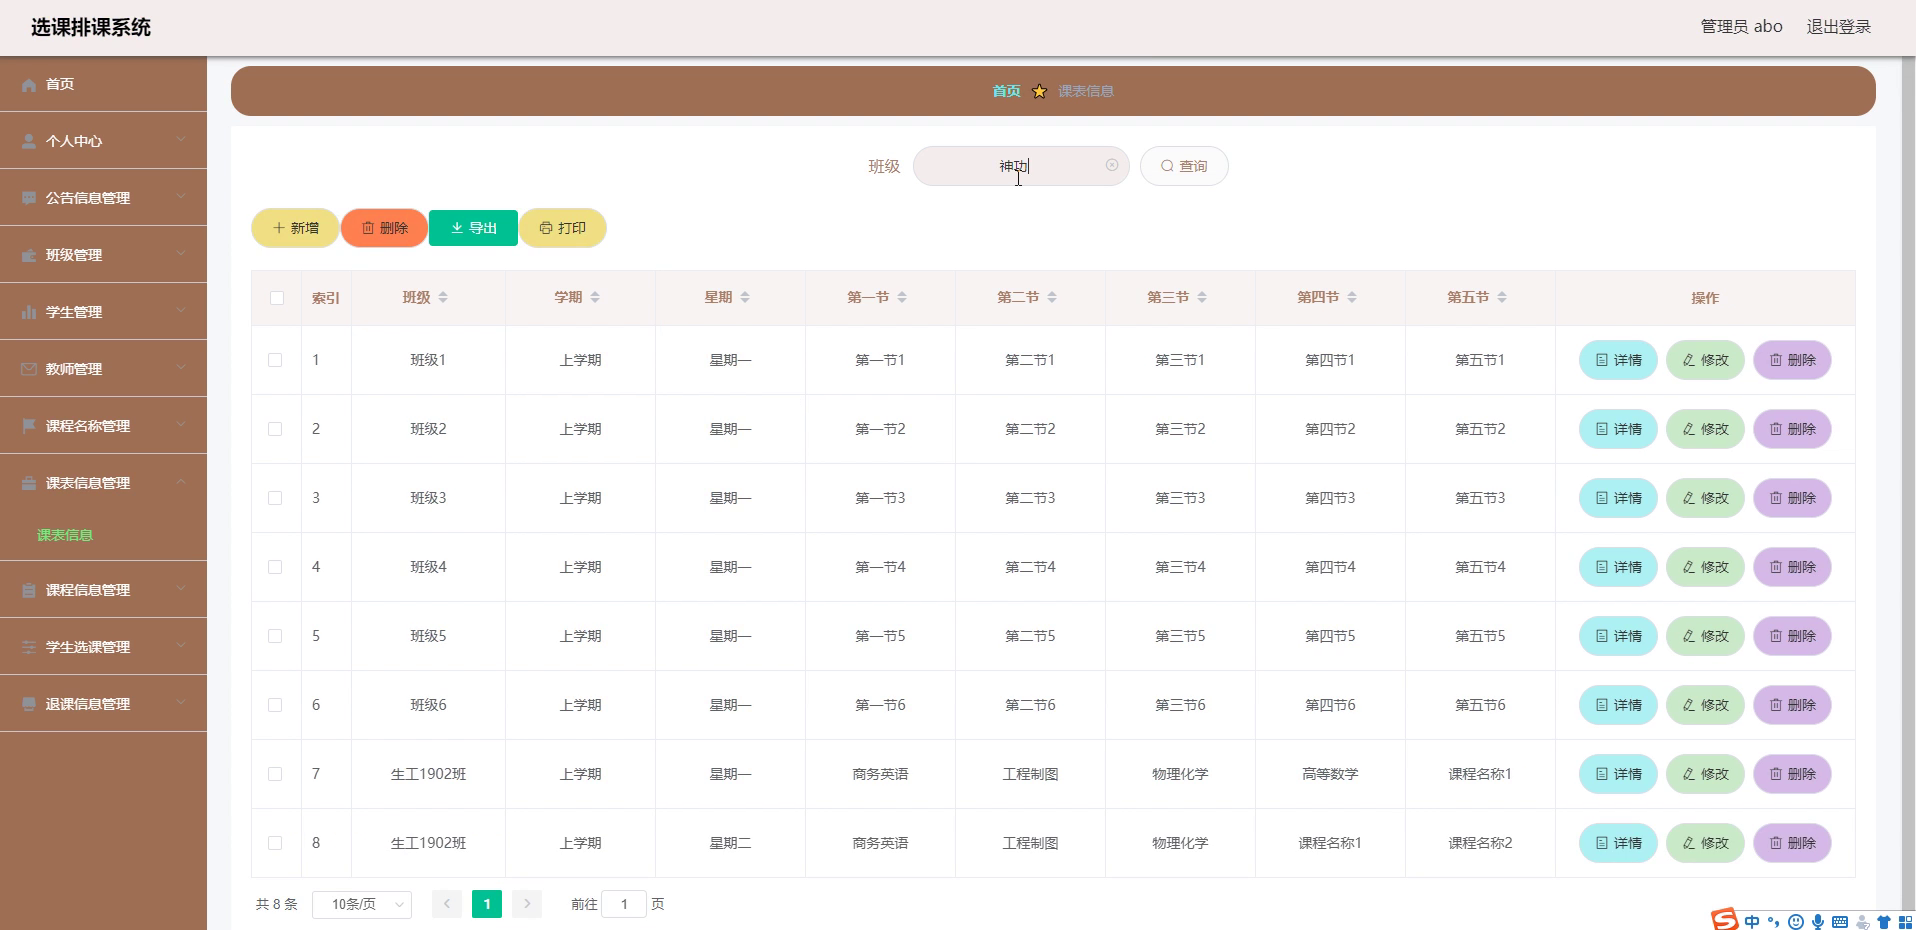
Task: Open the 10条/页 page size dropdown
Action: click(x=362, y=904)
